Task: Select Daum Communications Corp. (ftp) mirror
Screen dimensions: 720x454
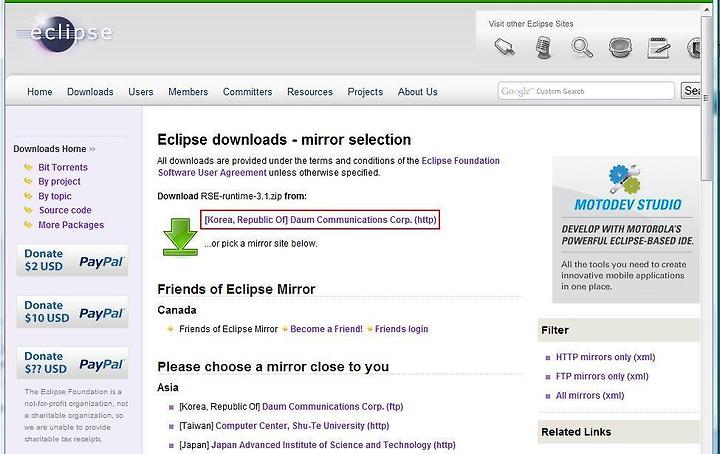Action: (x=332, y=407)
